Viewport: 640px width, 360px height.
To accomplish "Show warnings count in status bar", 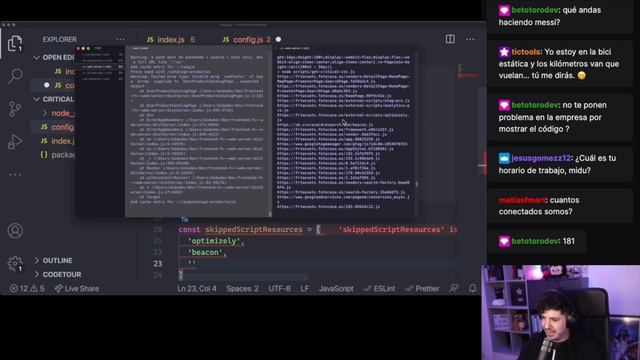I will [x=37, y=289].
